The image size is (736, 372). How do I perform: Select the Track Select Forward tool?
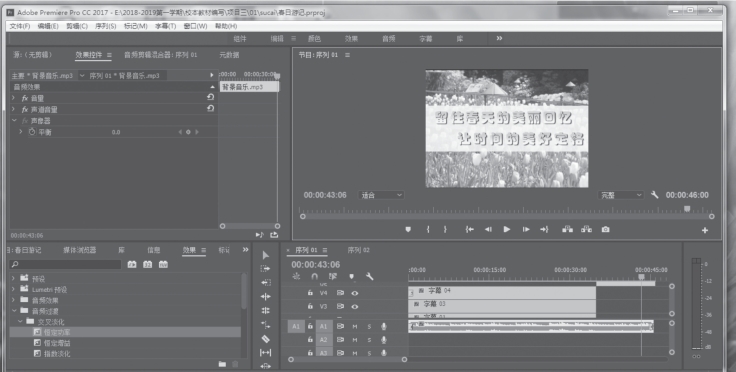pyautogui.click(x=266, y=269)
